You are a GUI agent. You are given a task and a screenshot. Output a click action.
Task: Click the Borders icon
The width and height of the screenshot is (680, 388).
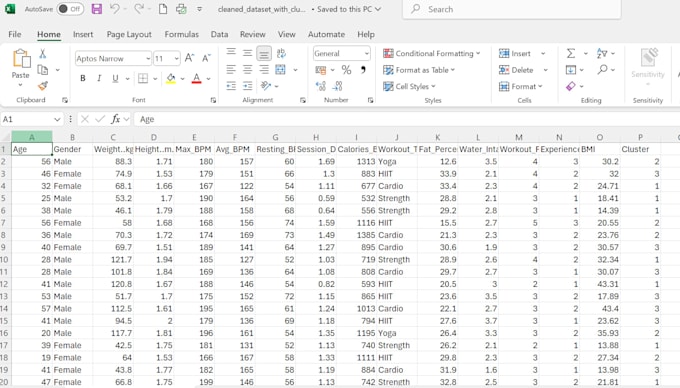point(143,78)
